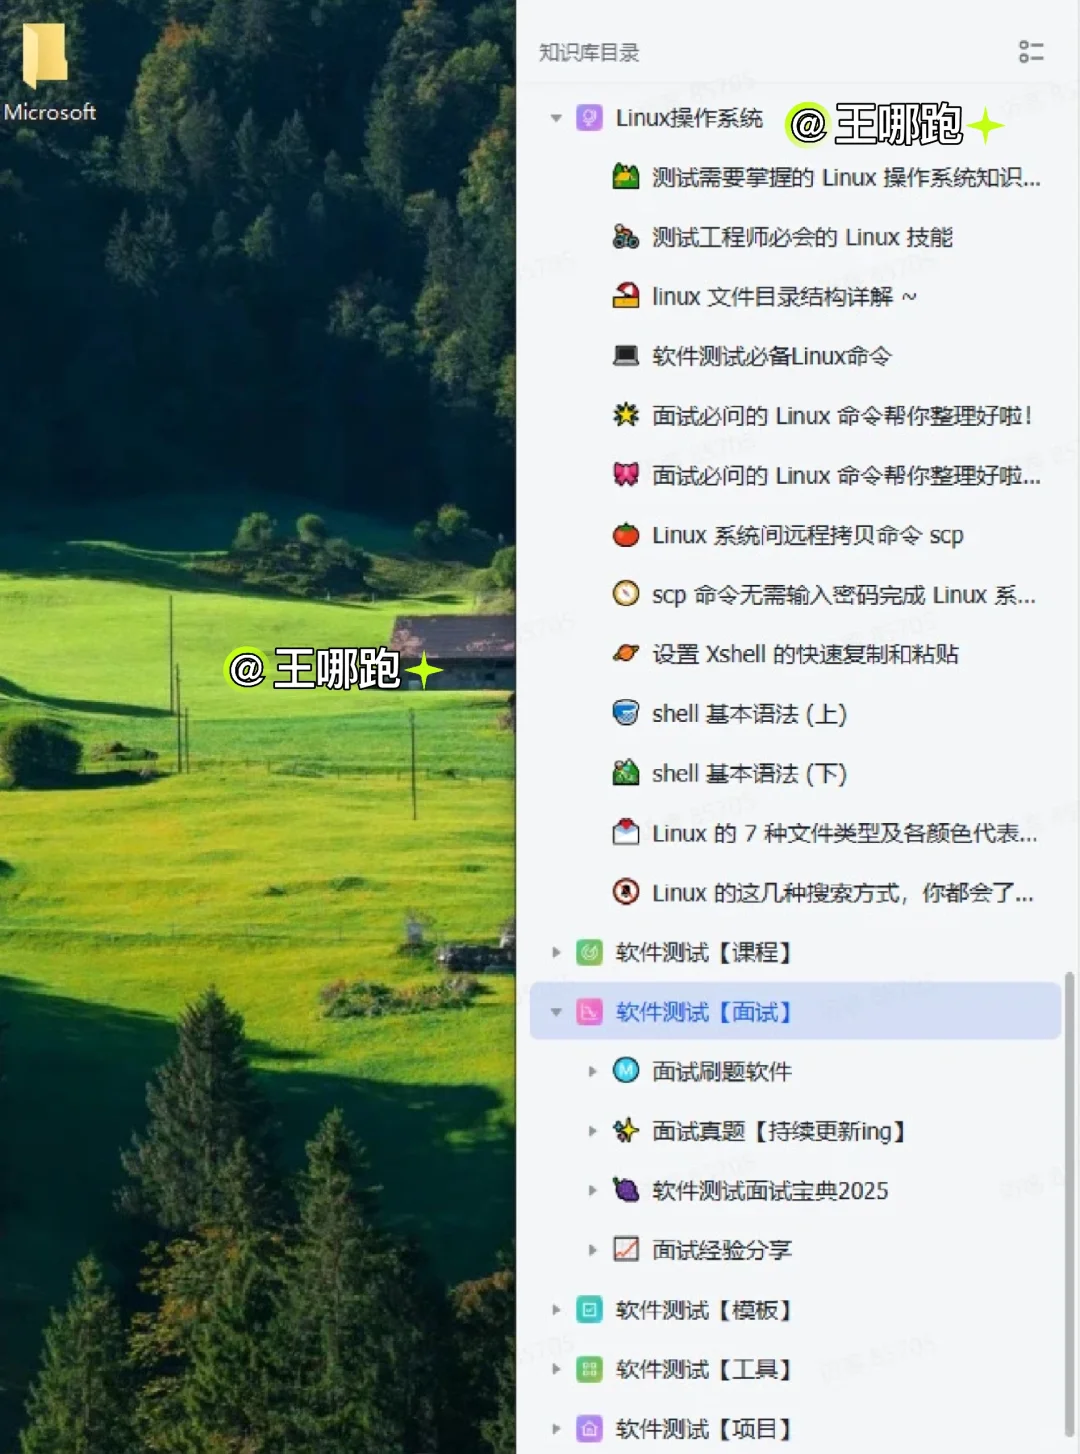Click the monitor icon beside 软件测试必备Linux命令
This screenshot has width=1080, height=1454.
[624, 356]
